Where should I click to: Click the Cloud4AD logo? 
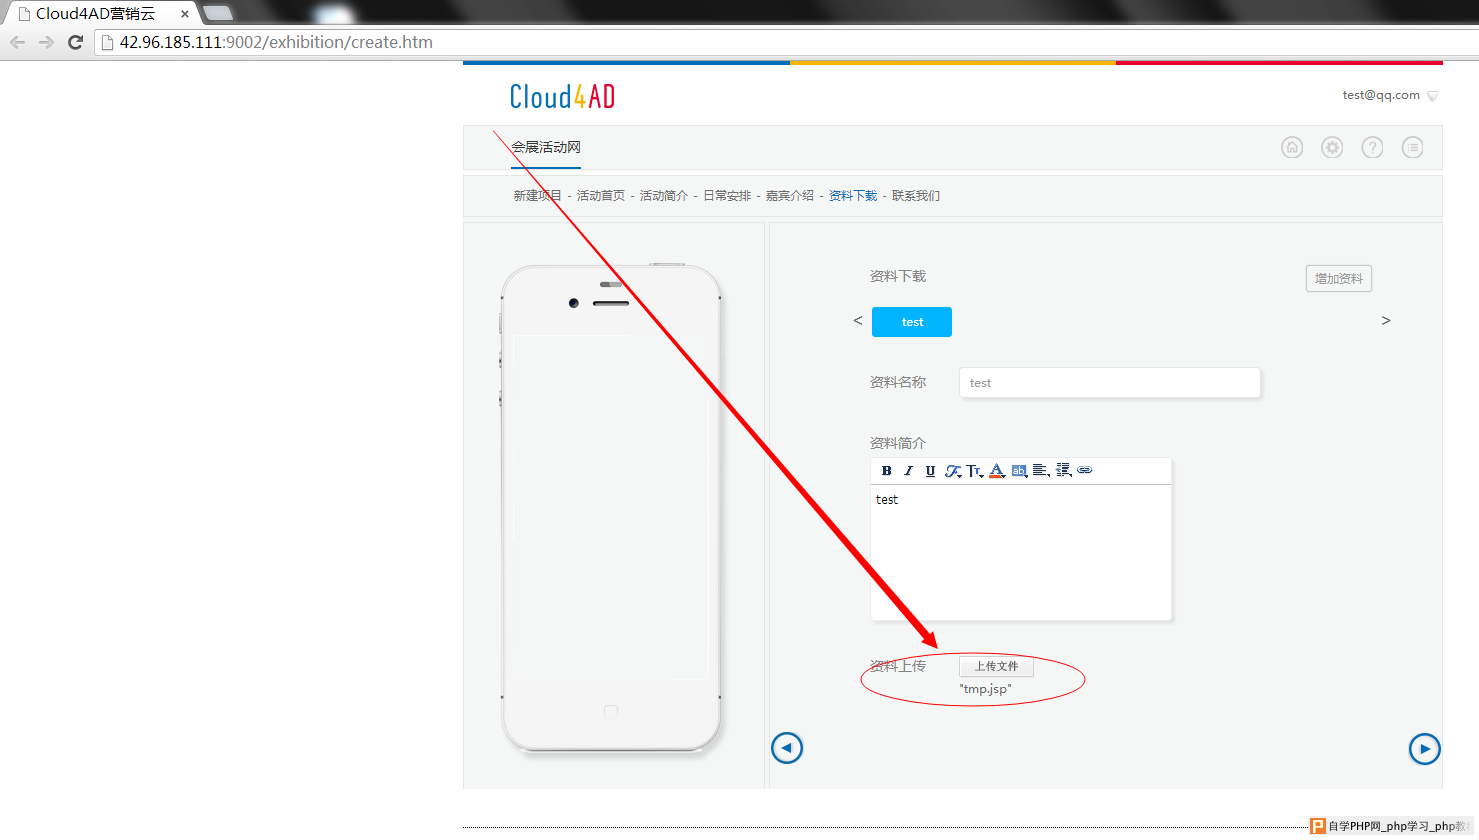click(562, 96)
